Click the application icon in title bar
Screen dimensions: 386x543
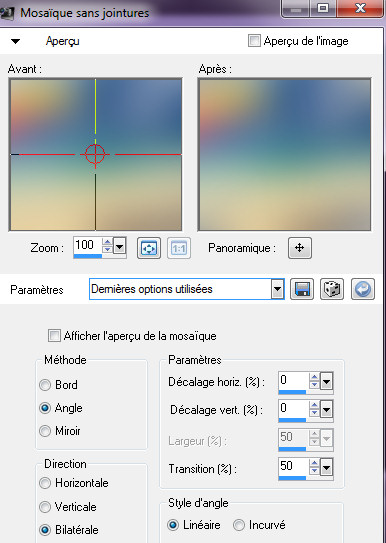(7, 13)
